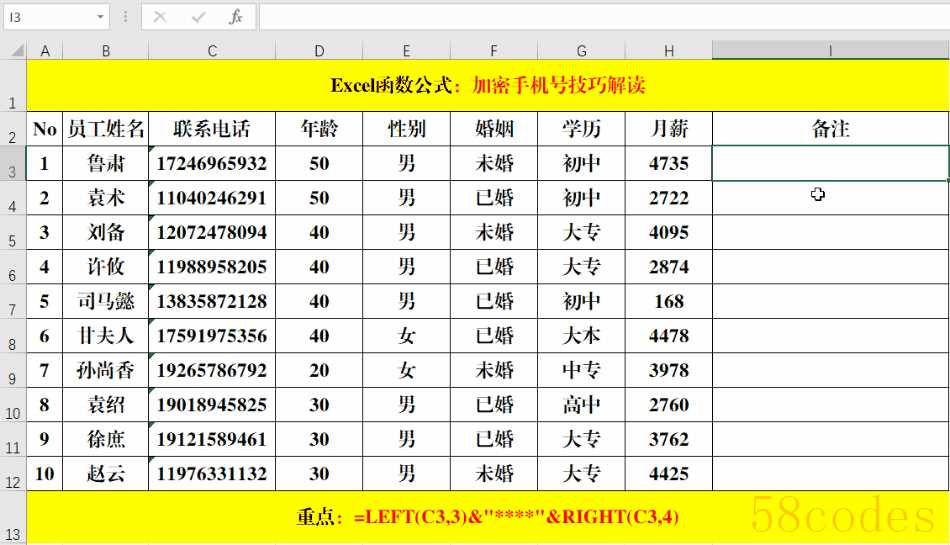Select column A header

[45, 51]
